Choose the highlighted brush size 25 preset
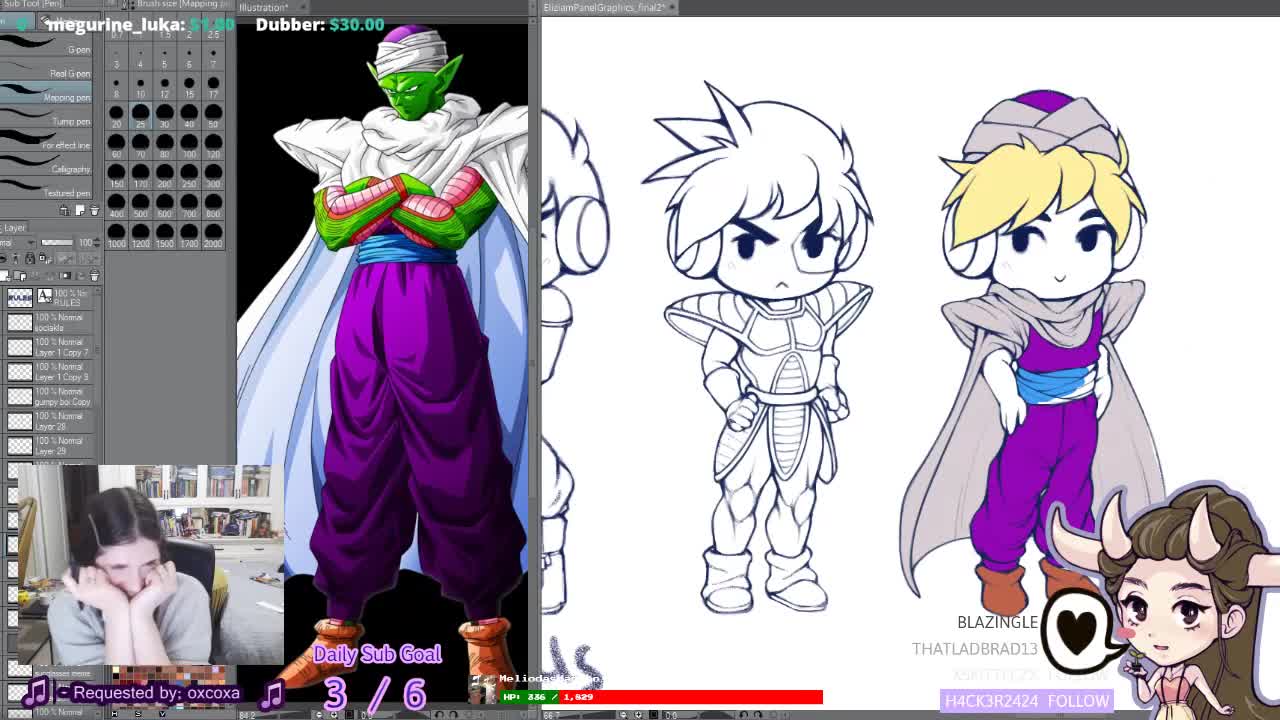Image resolution: width=1280 pixels, height=720 pixels. tap(140, 116)
